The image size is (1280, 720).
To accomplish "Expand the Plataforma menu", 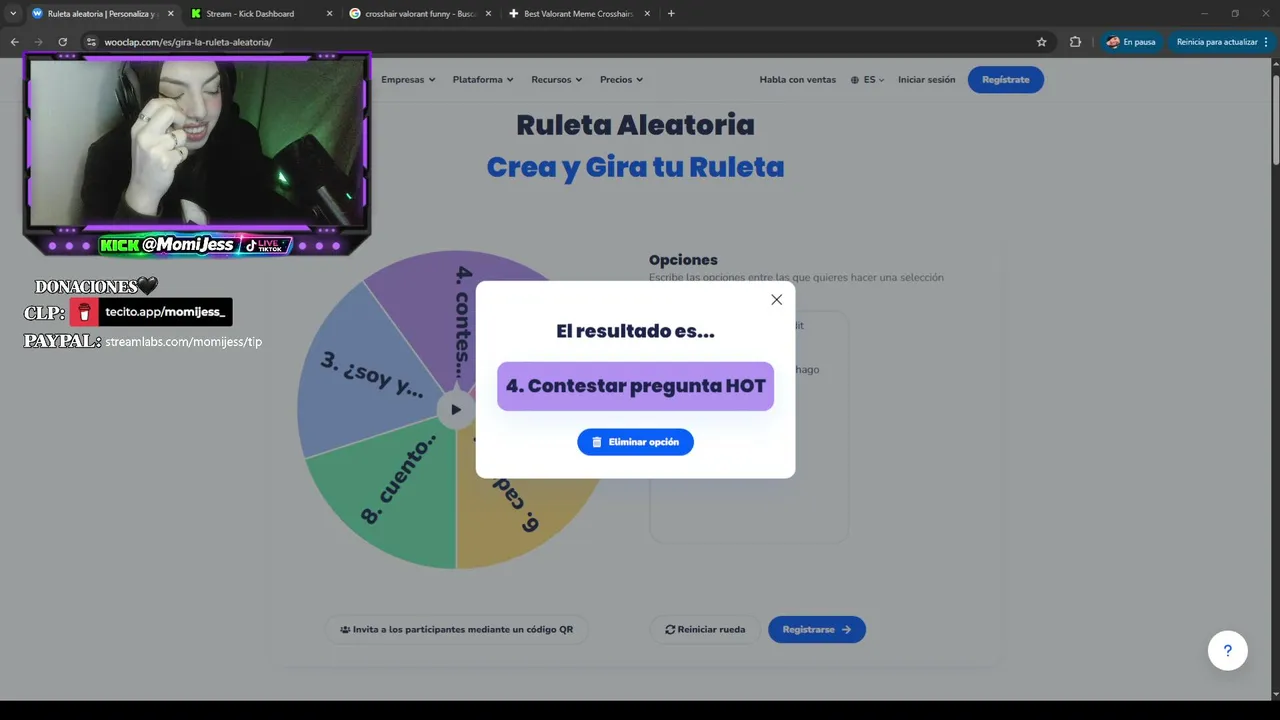I will (483, 80).
